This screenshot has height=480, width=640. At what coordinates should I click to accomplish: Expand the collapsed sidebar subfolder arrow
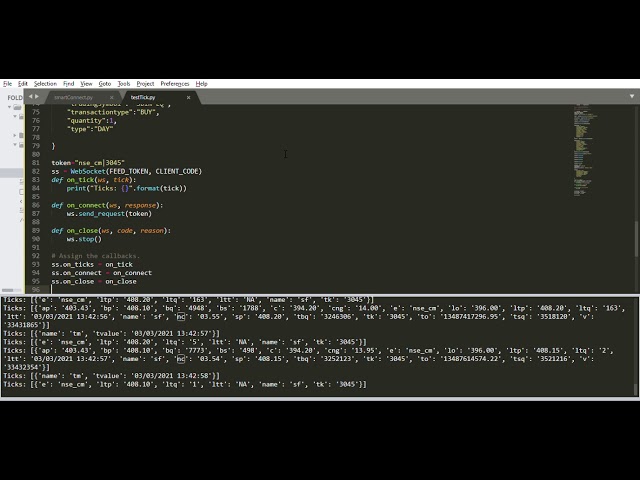pos(15,135)
